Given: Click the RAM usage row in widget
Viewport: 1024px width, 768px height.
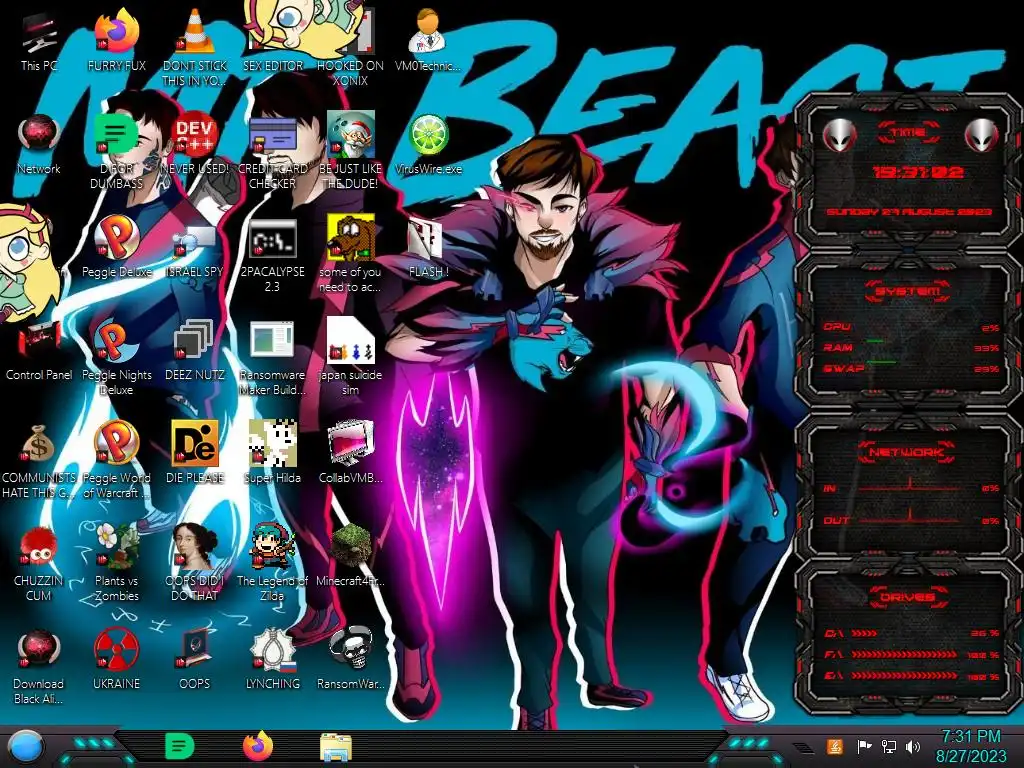Looking at the screenshot, I should click(x=912, y=347).
